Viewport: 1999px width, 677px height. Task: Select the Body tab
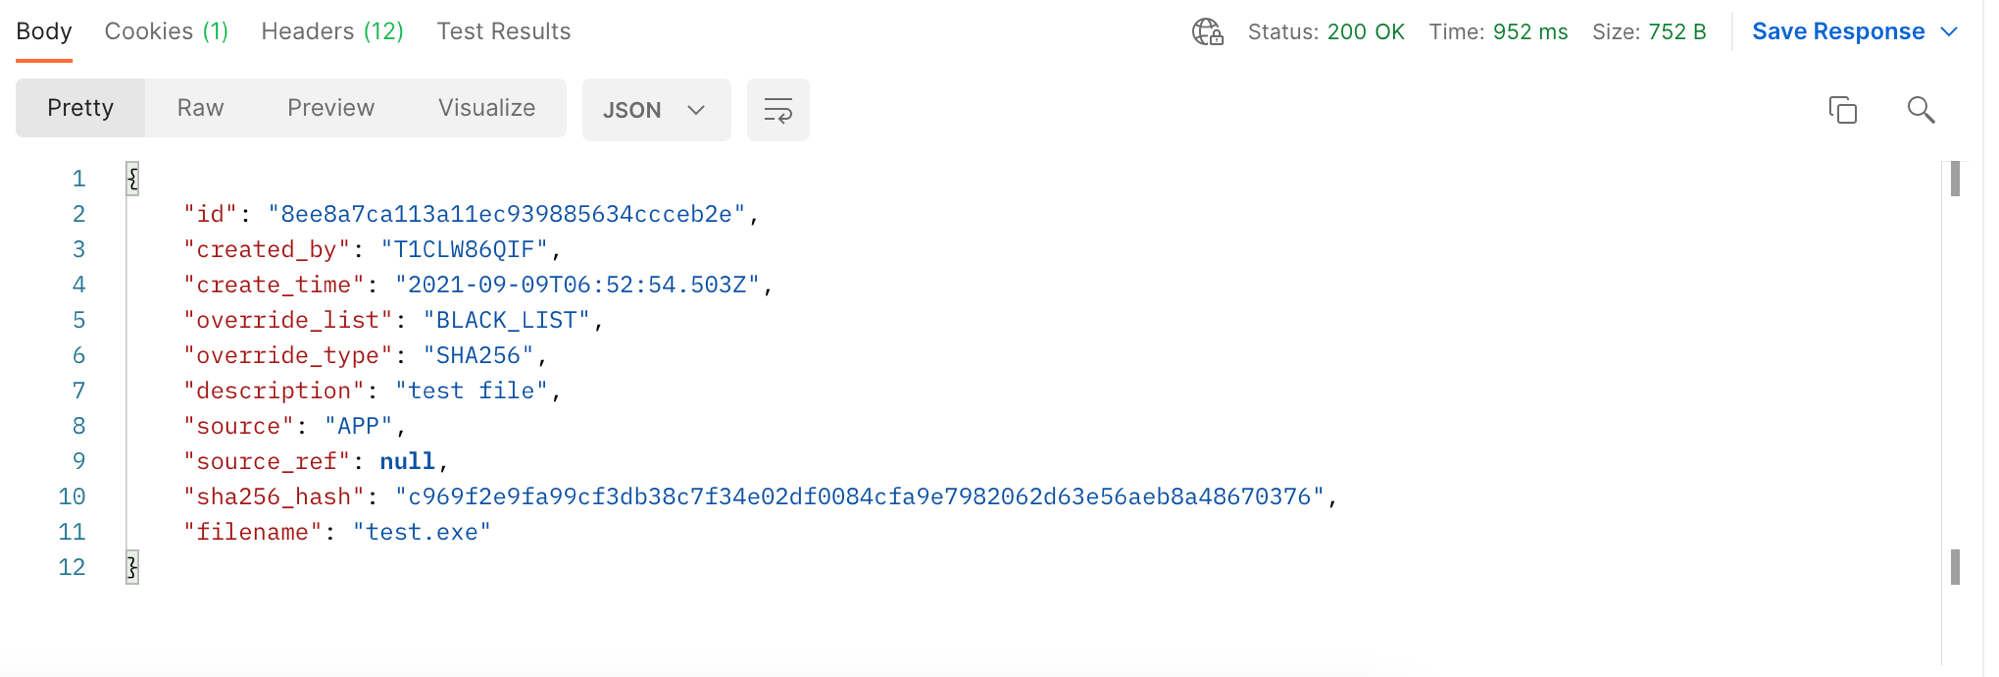(x=44, y=32)
